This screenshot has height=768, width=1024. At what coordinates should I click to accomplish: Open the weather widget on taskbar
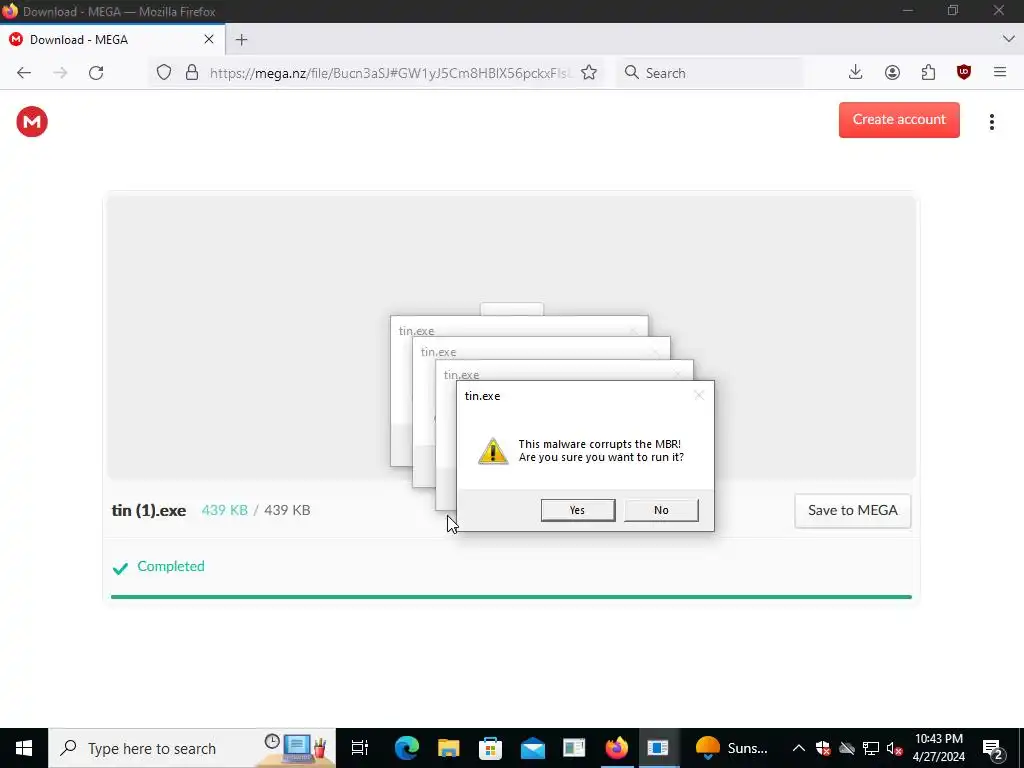732,748
